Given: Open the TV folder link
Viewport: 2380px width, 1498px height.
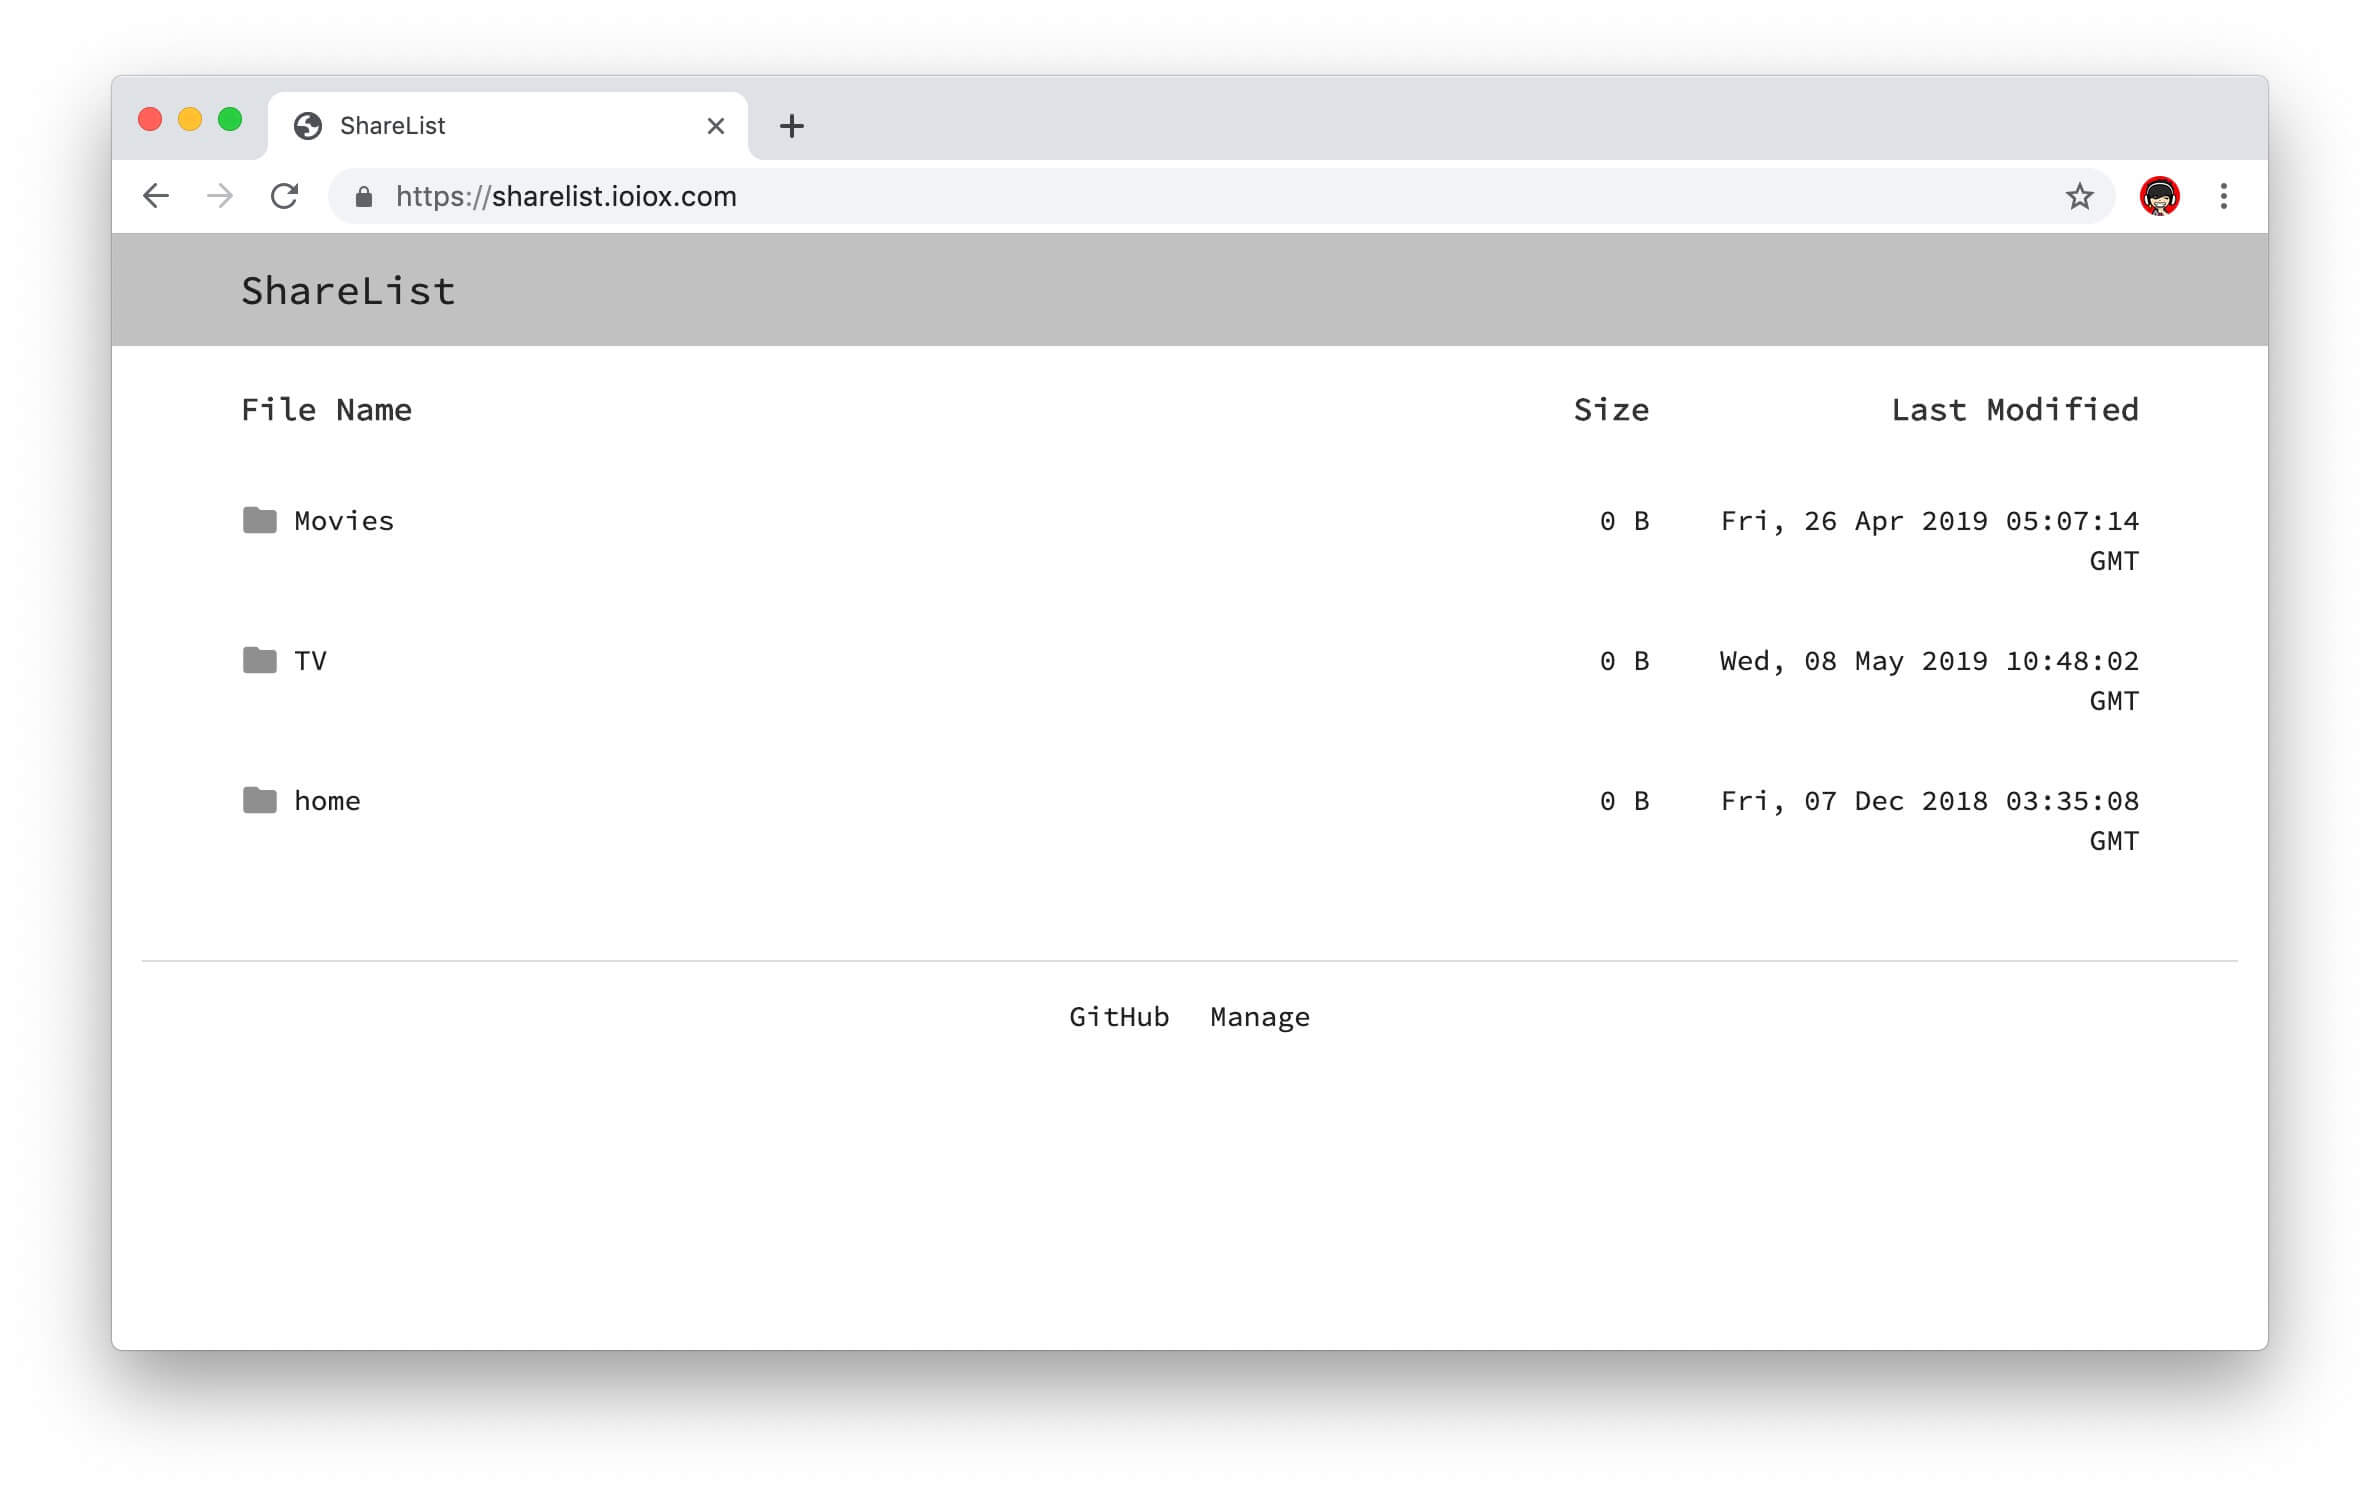Looking at the screenshot, I should (x=310, y=661).
